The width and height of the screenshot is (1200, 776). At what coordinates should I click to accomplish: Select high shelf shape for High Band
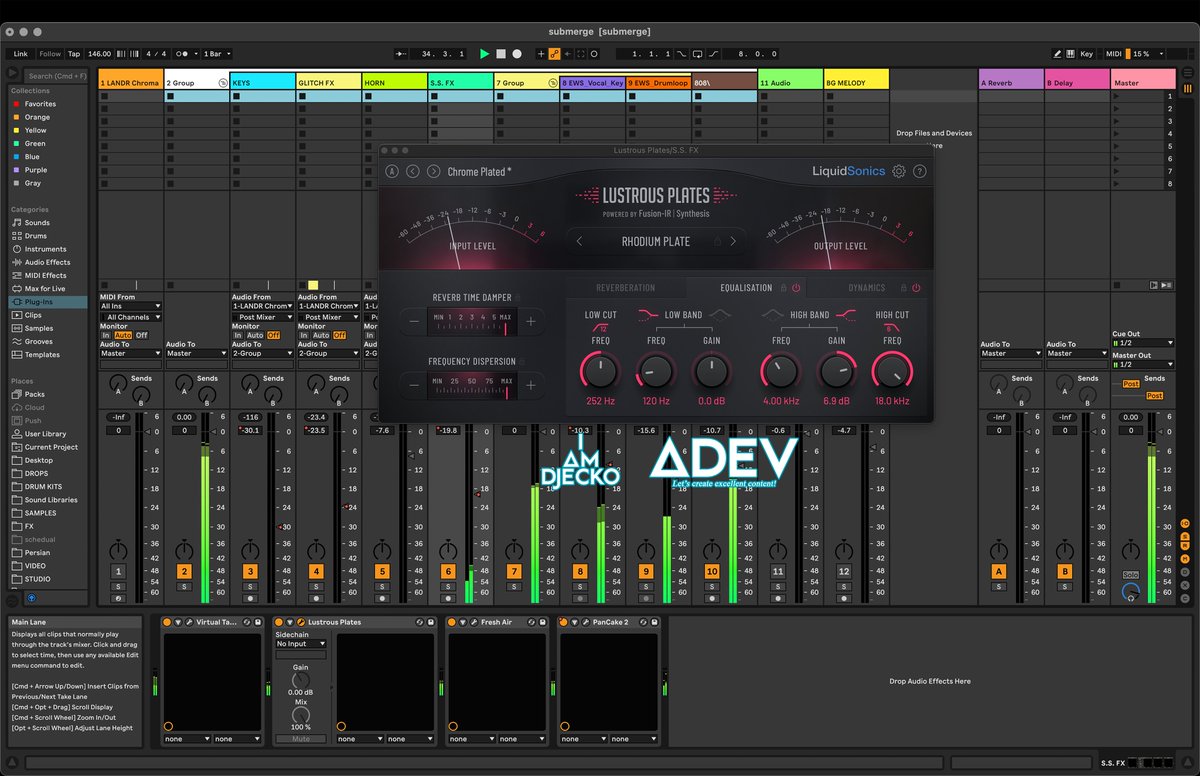(x=847, y=314)
